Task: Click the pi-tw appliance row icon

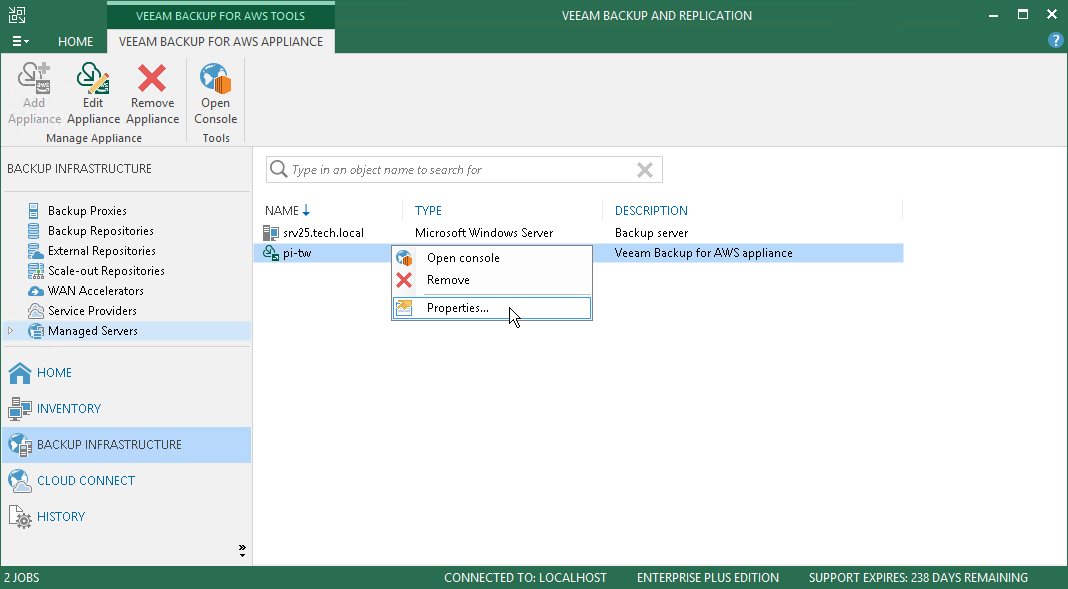Action: pyautogui.click(x=270, y=253)
